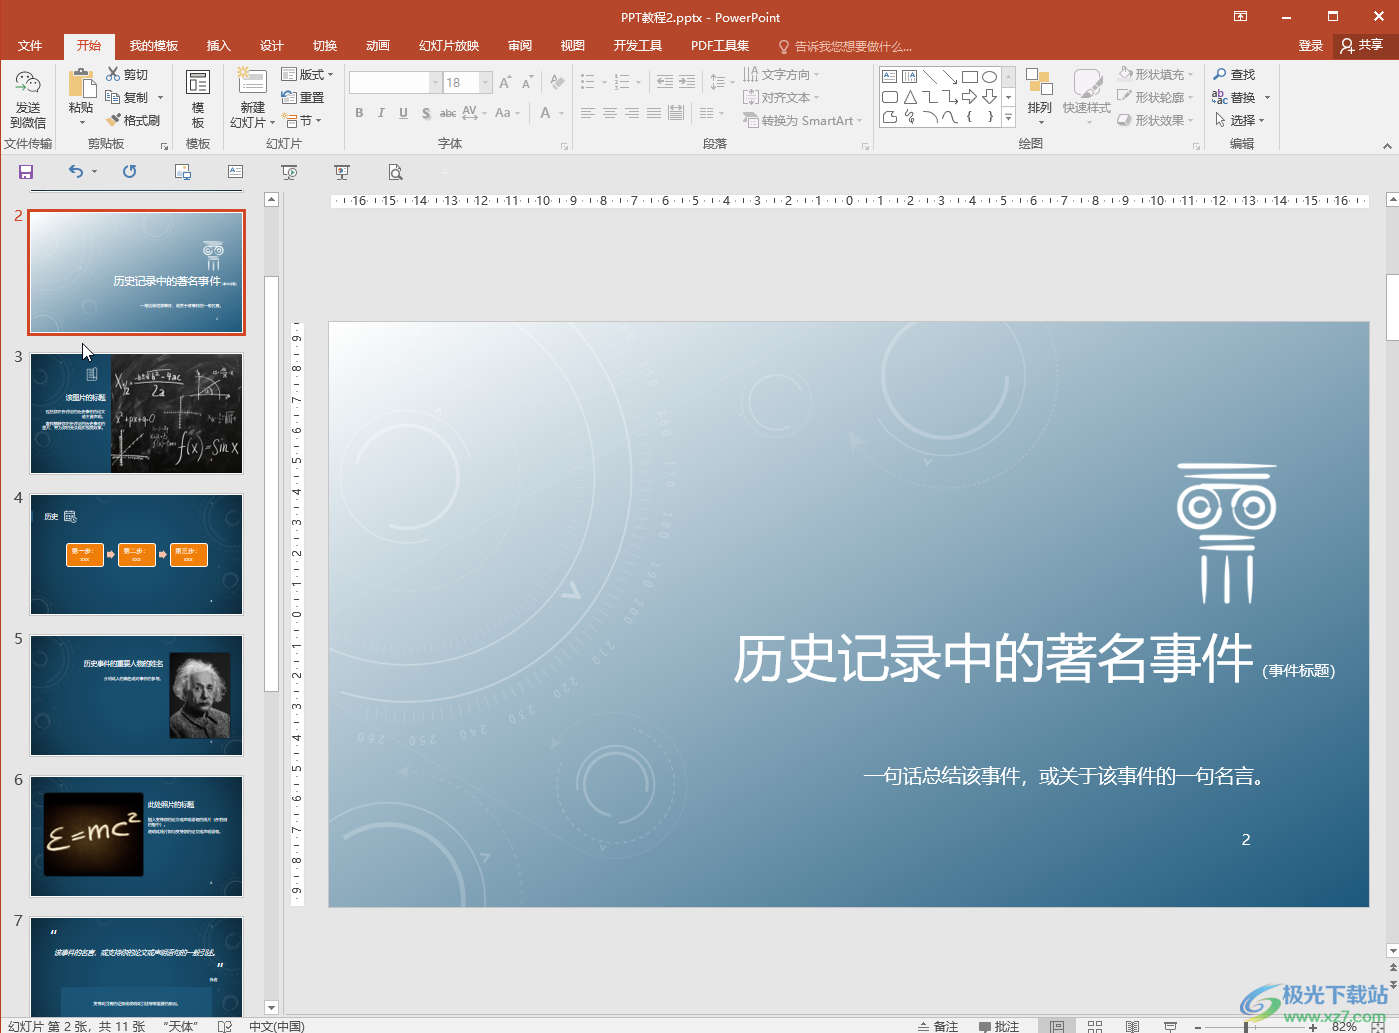Toggle italic formatting
Viewport: 1399px width, 1033px height.
click(x=381, y=113)
